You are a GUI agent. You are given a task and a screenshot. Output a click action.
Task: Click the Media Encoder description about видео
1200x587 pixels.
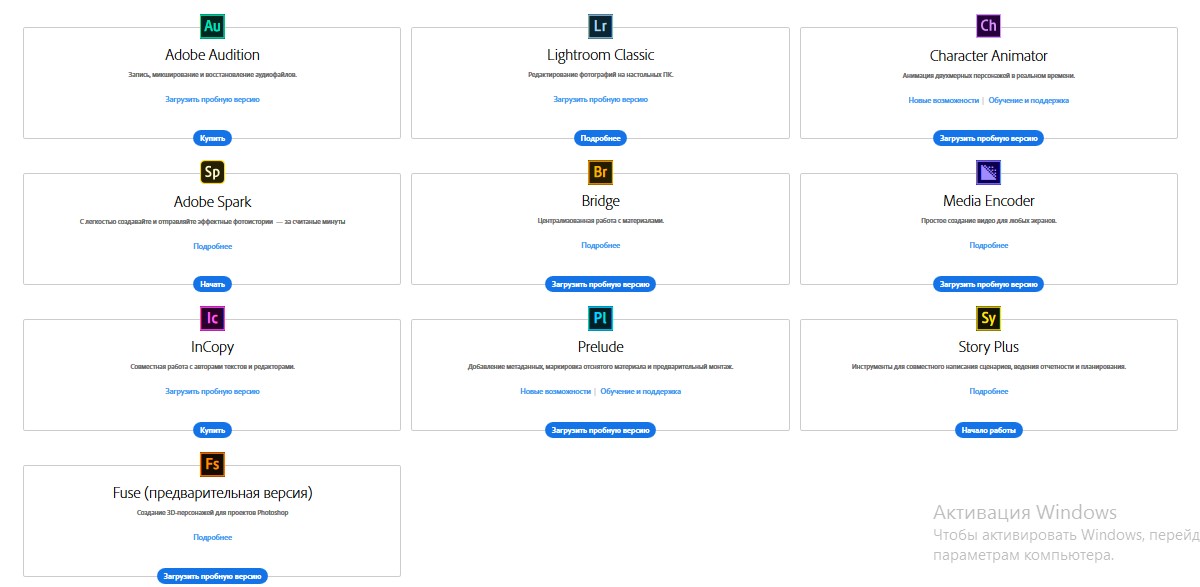click(988, 221)
